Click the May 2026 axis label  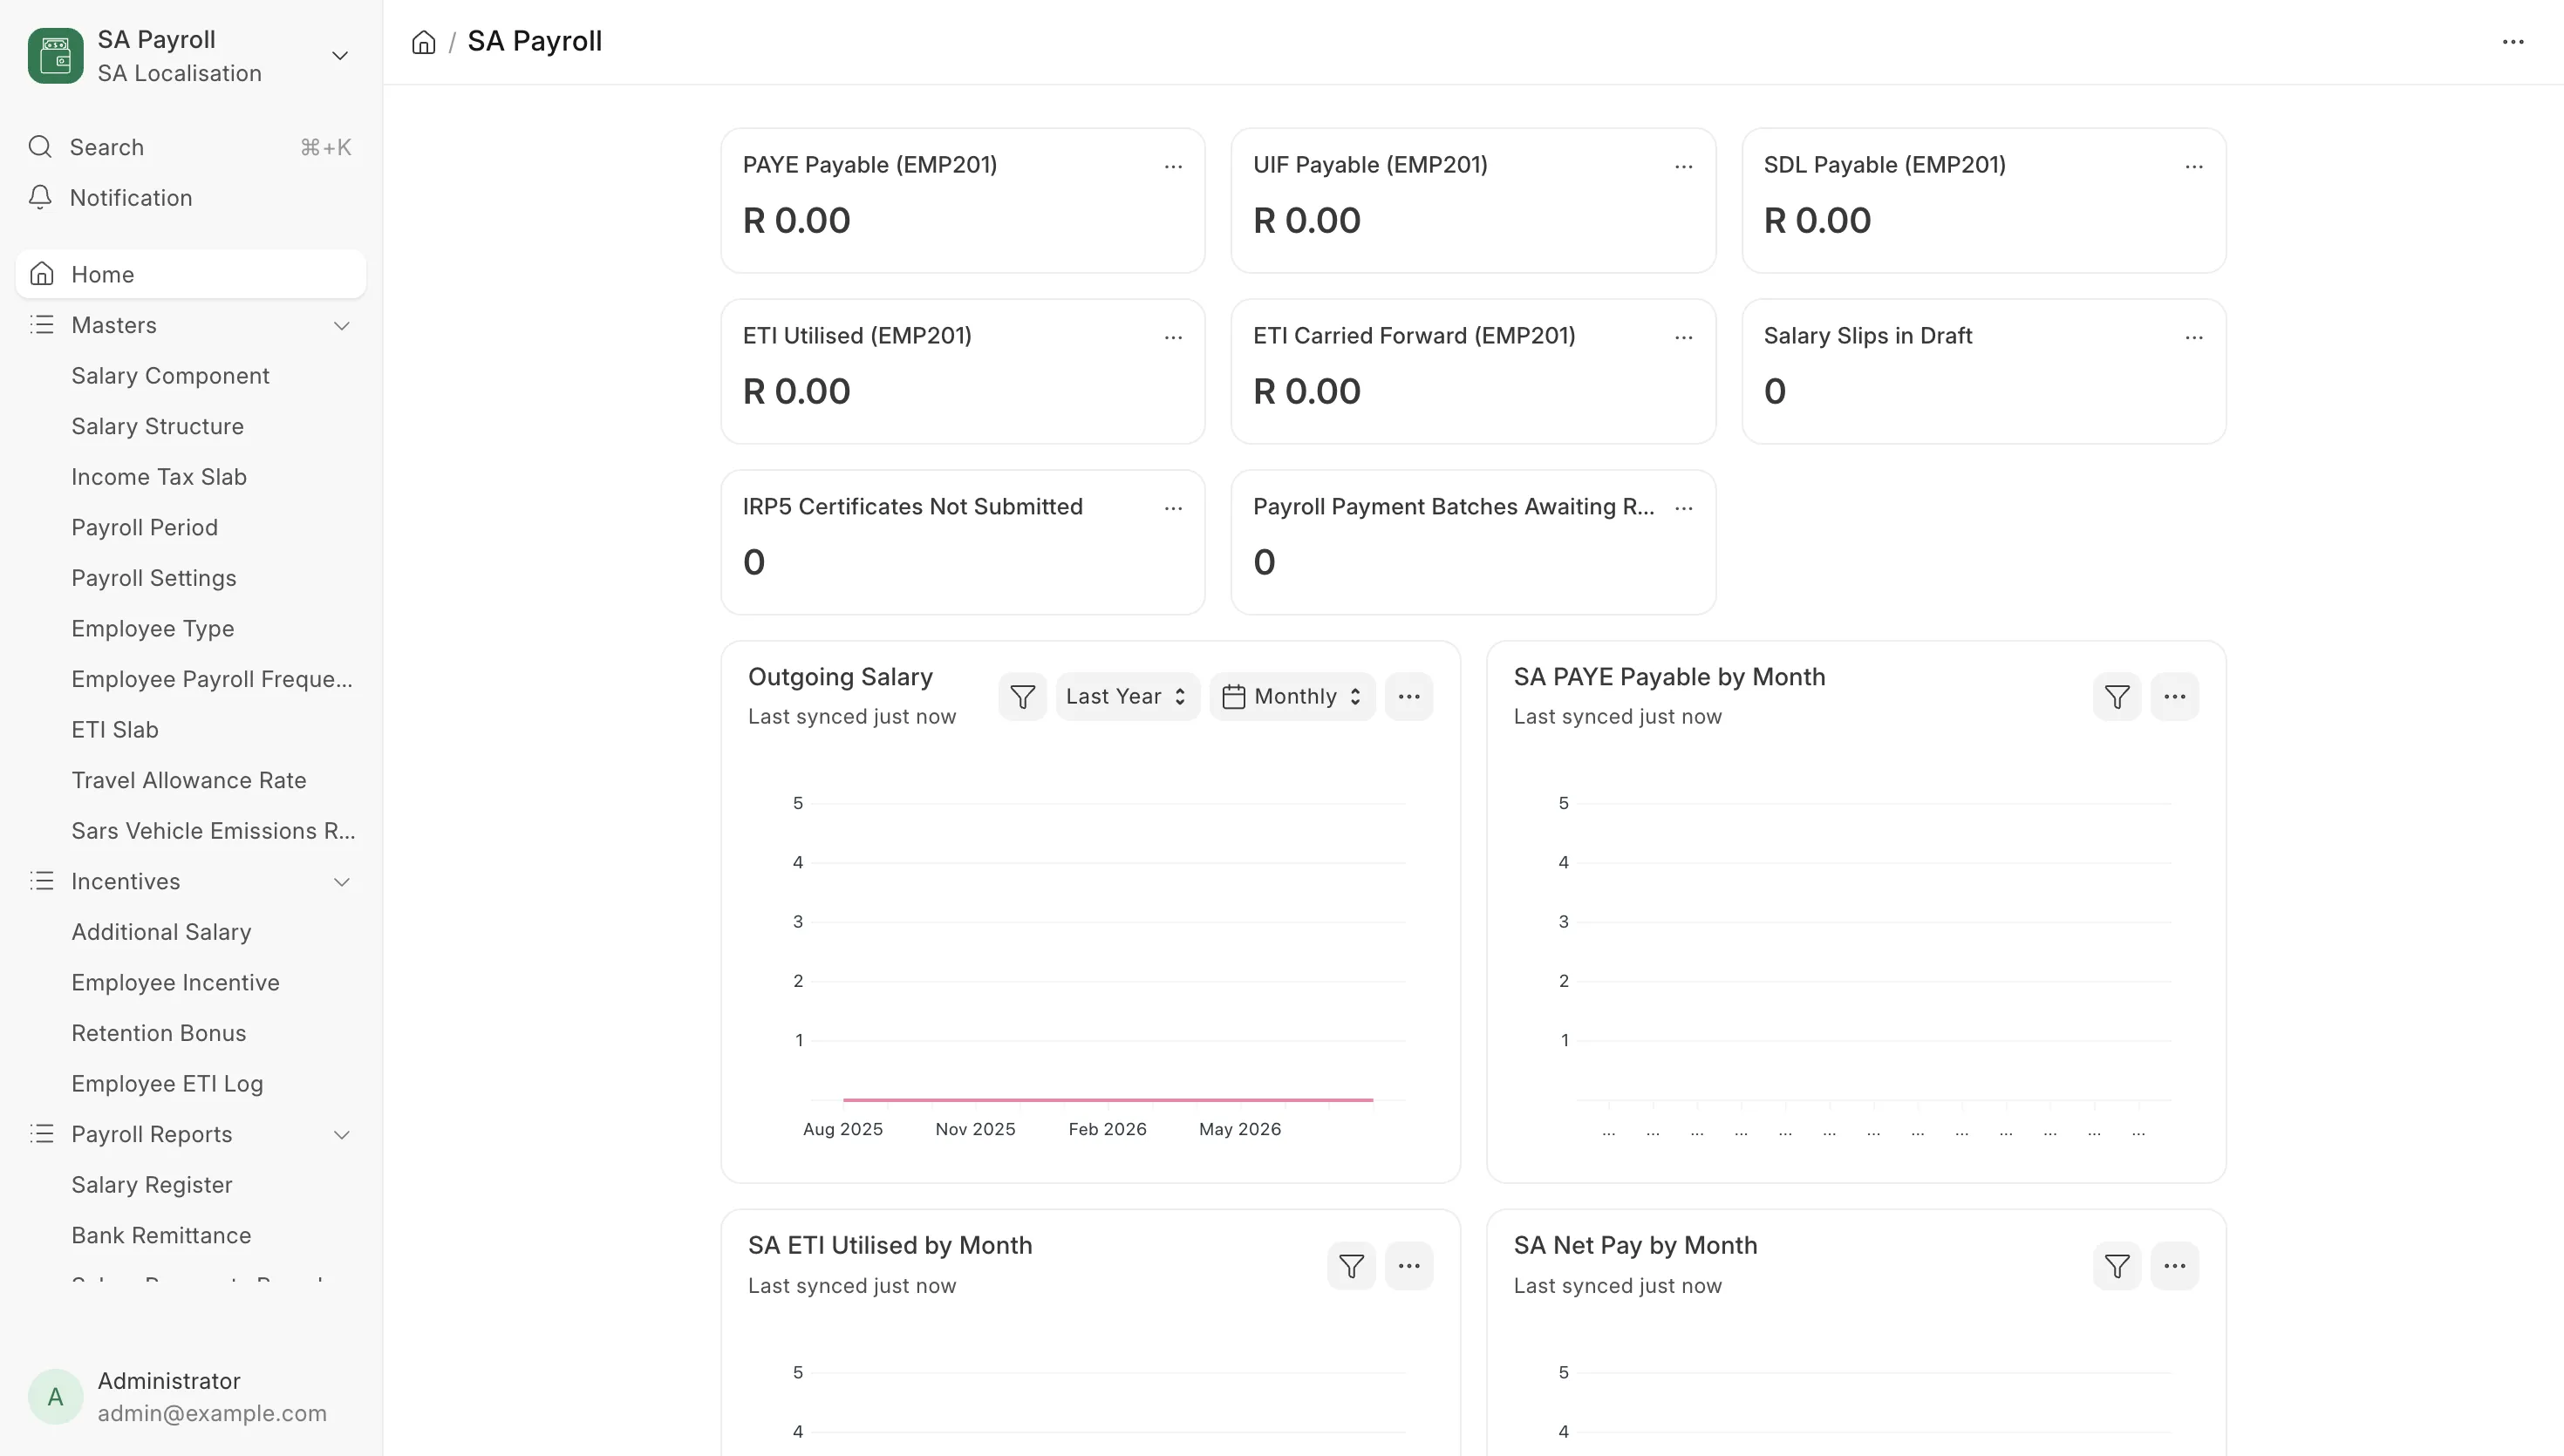pyautogui.click(x=1240, y=1129)
